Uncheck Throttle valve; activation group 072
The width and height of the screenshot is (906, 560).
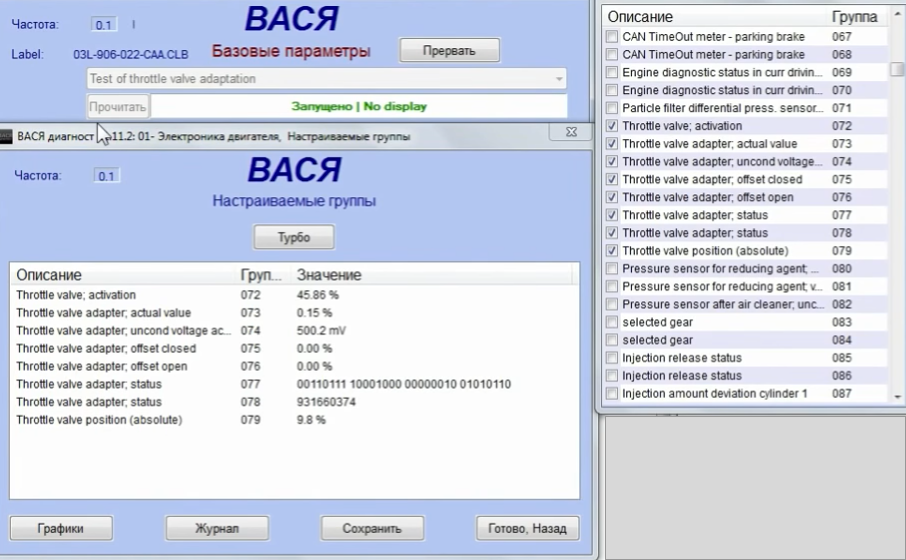point(612,126)
